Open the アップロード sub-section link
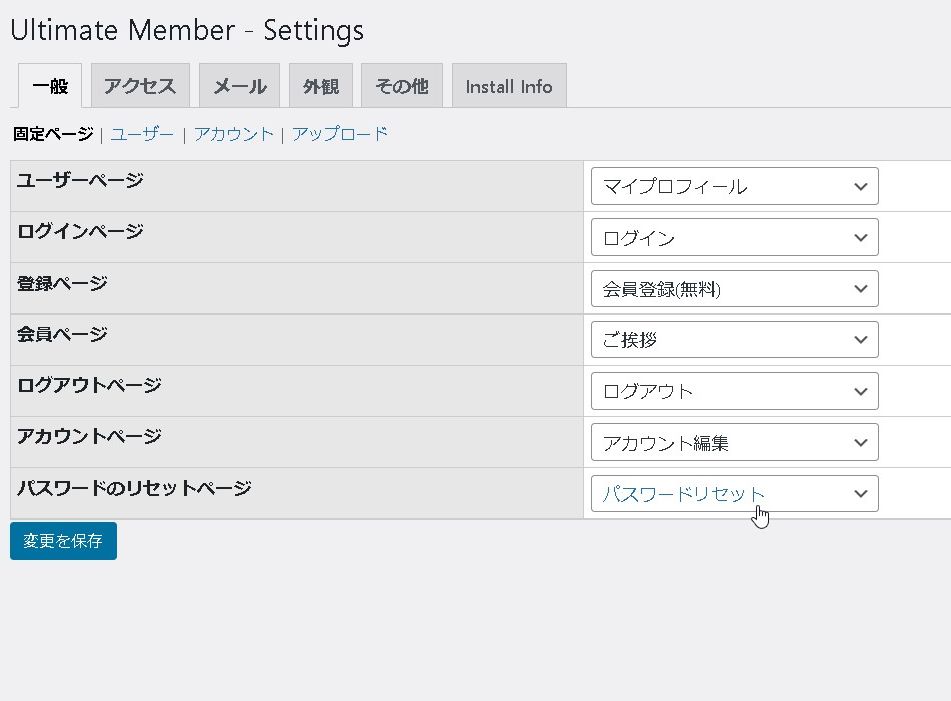The width and height of the screenshot is (951, 701). [339, 134]
